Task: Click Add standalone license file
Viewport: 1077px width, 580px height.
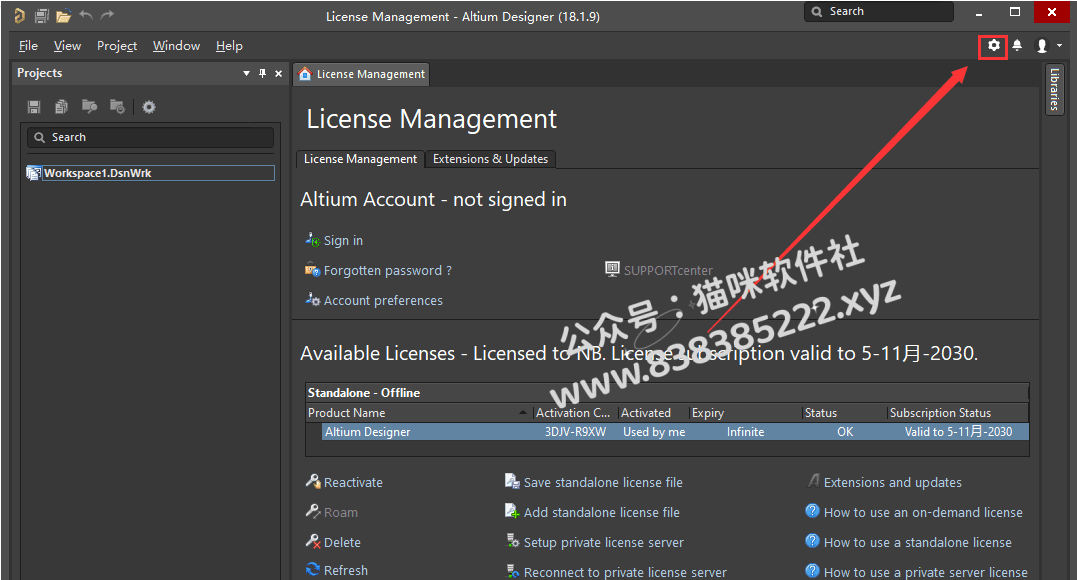Action: point(602,513)
